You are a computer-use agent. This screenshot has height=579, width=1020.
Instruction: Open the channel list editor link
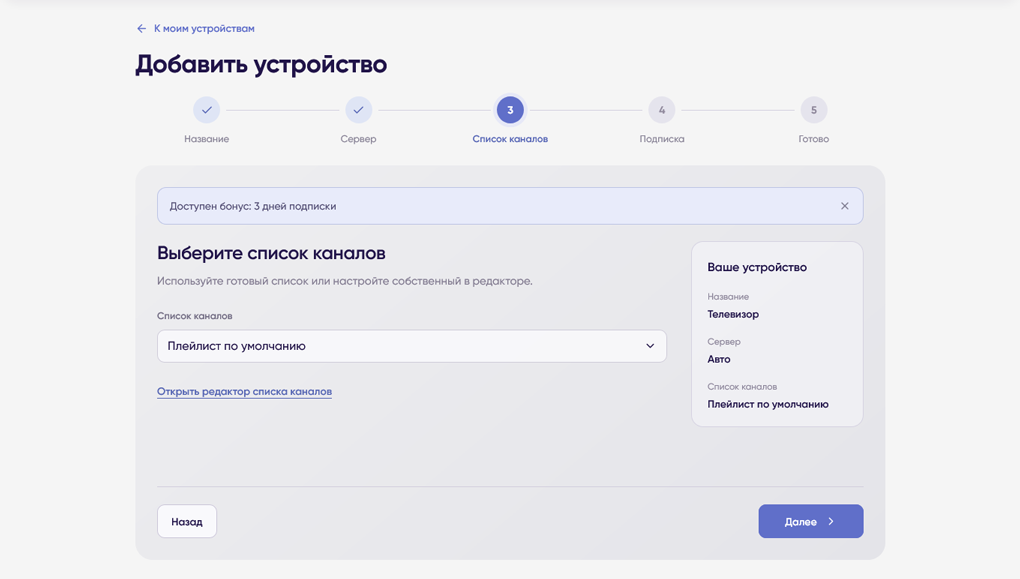pyautogui.click(x=245, y=392)
